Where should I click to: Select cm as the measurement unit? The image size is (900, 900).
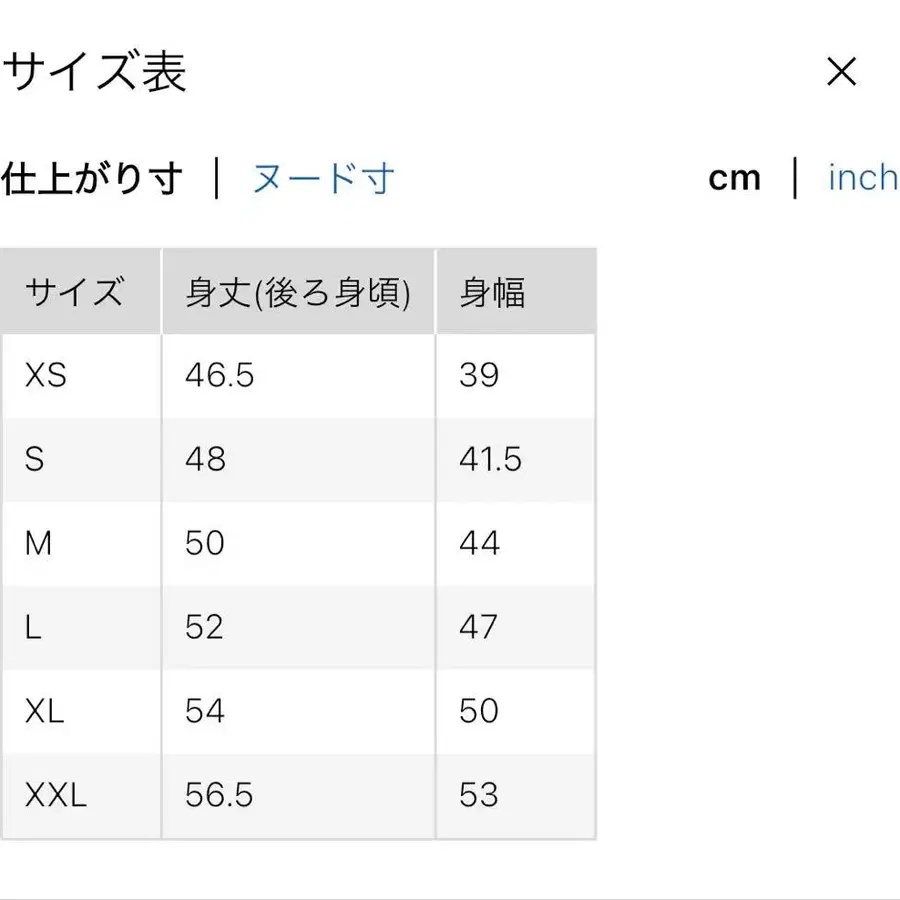(x=735, y=178)
